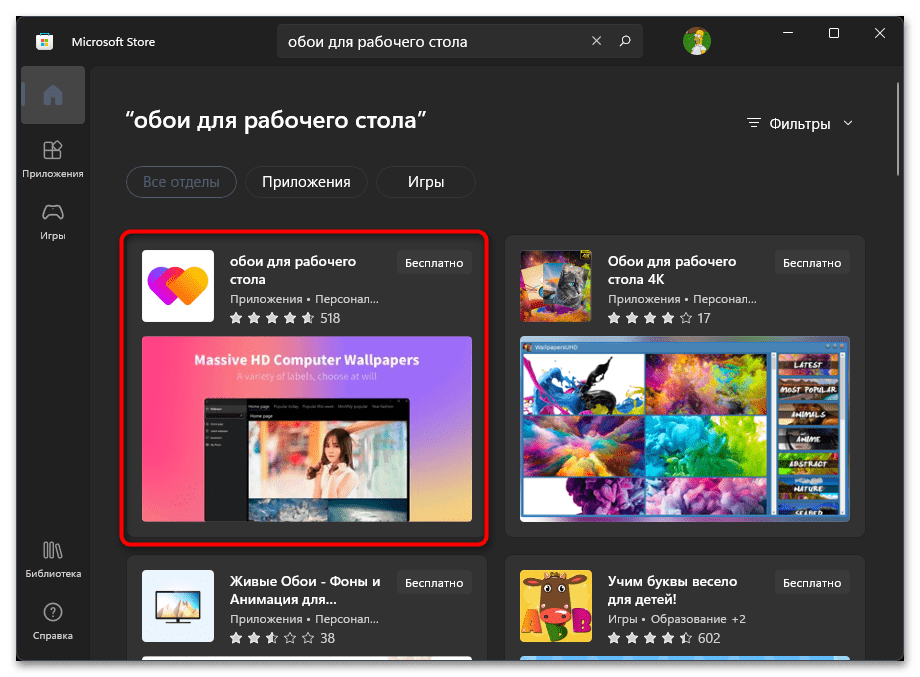Open the user profile avatar

click(696, 41)
